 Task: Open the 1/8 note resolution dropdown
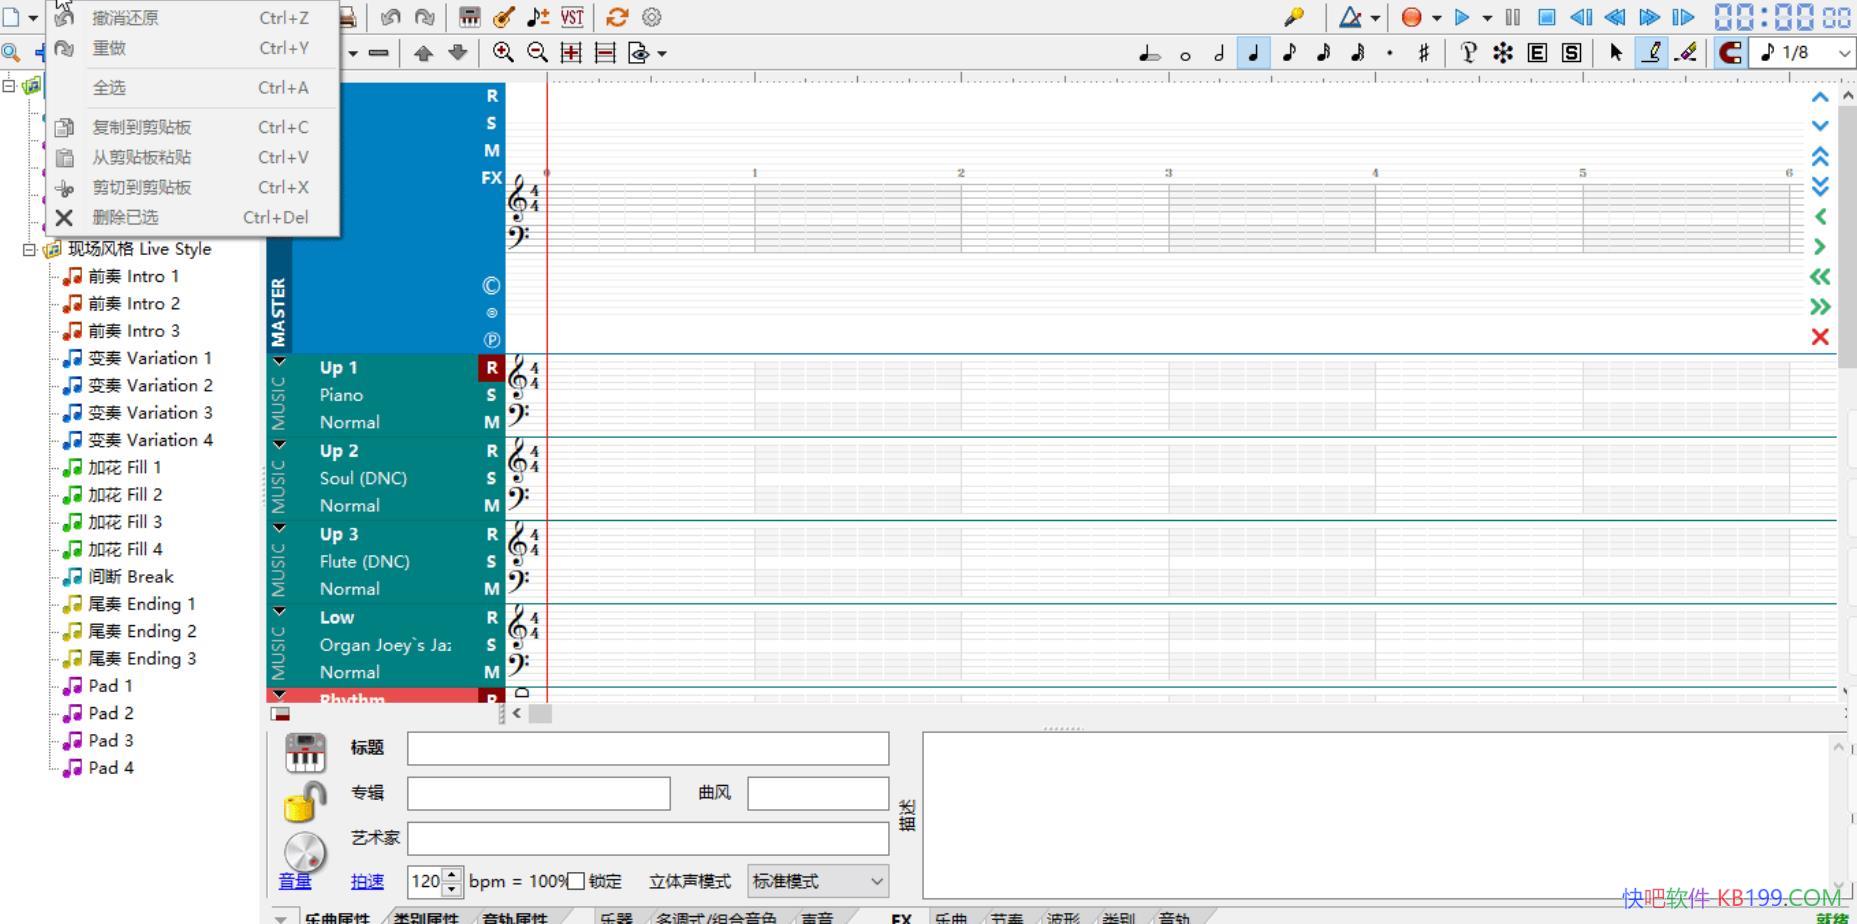click(x=1845, y=53)
